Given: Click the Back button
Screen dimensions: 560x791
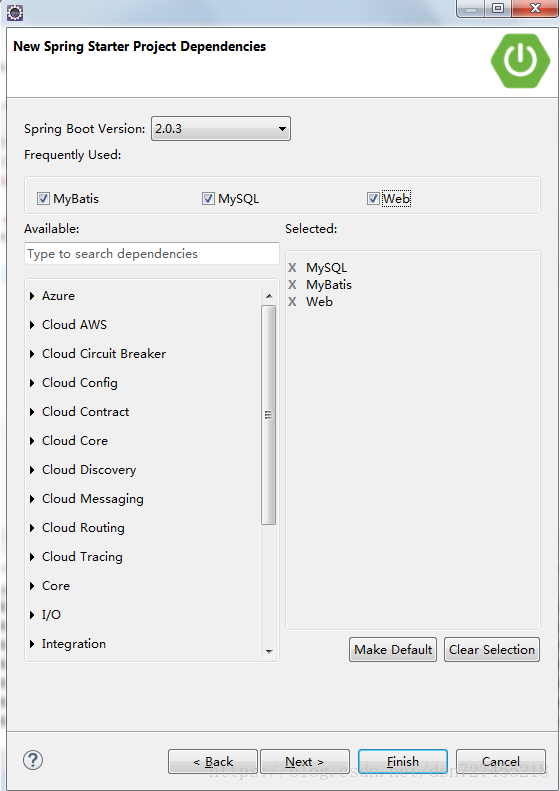Looking at the screenshot, I should [x=213, y=761].
